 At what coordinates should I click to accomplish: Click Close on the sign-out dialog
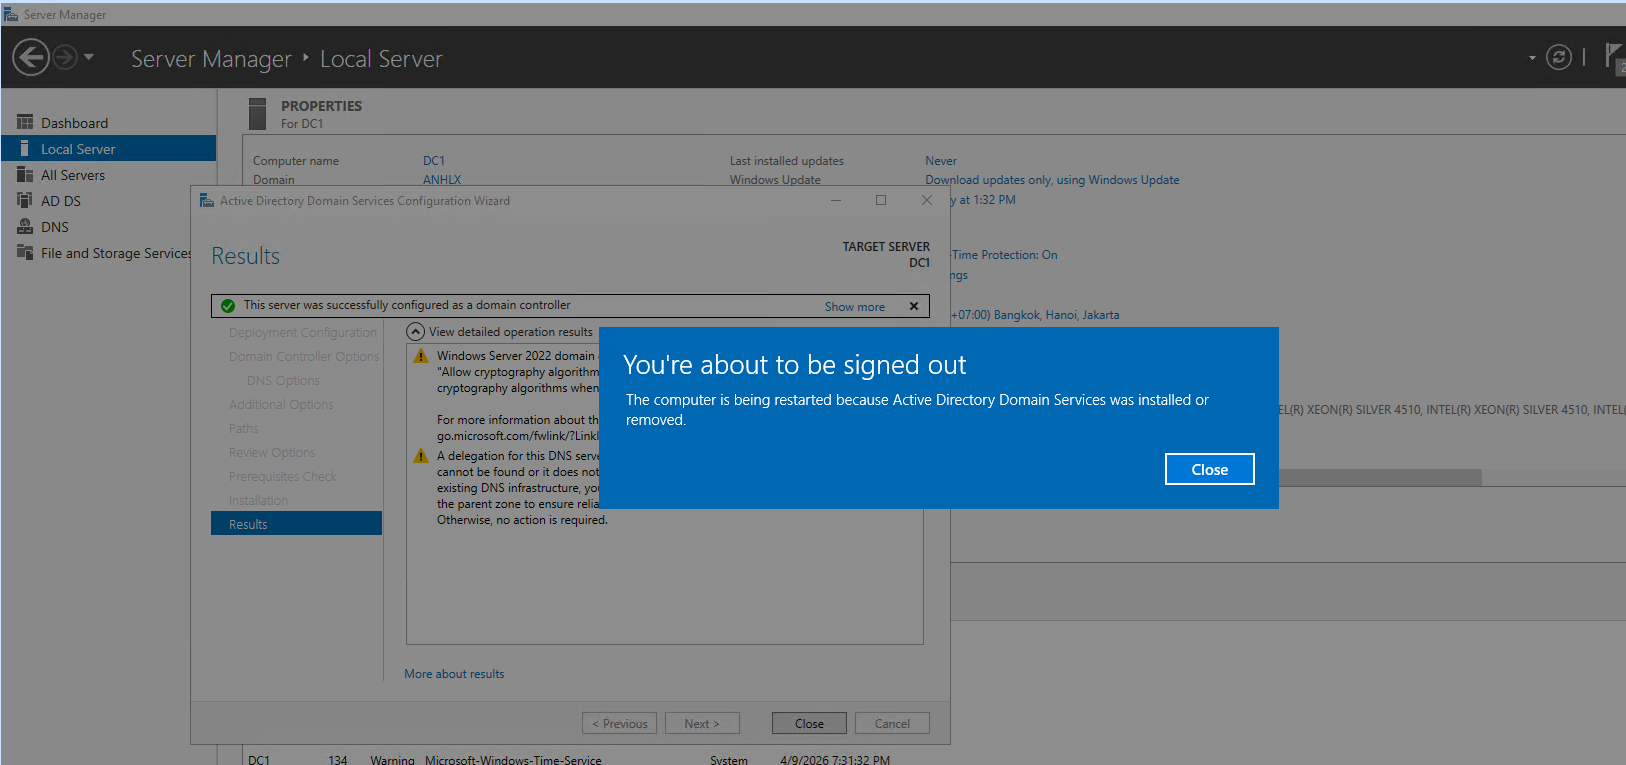[x=1209, y=469]
